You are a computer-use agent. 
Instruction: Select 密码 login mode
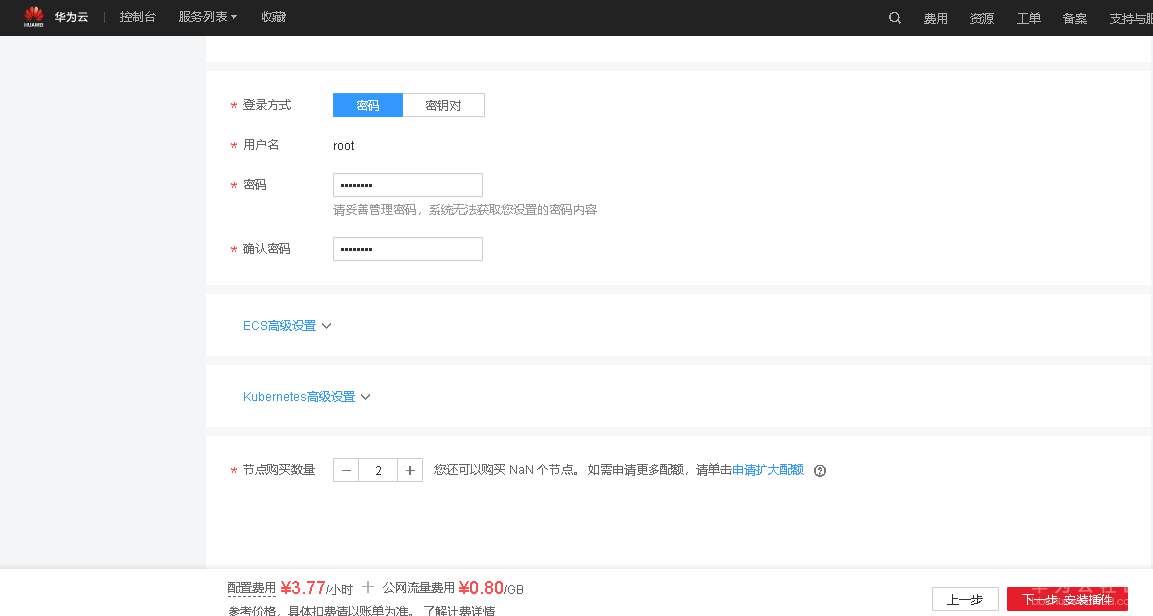368,105
